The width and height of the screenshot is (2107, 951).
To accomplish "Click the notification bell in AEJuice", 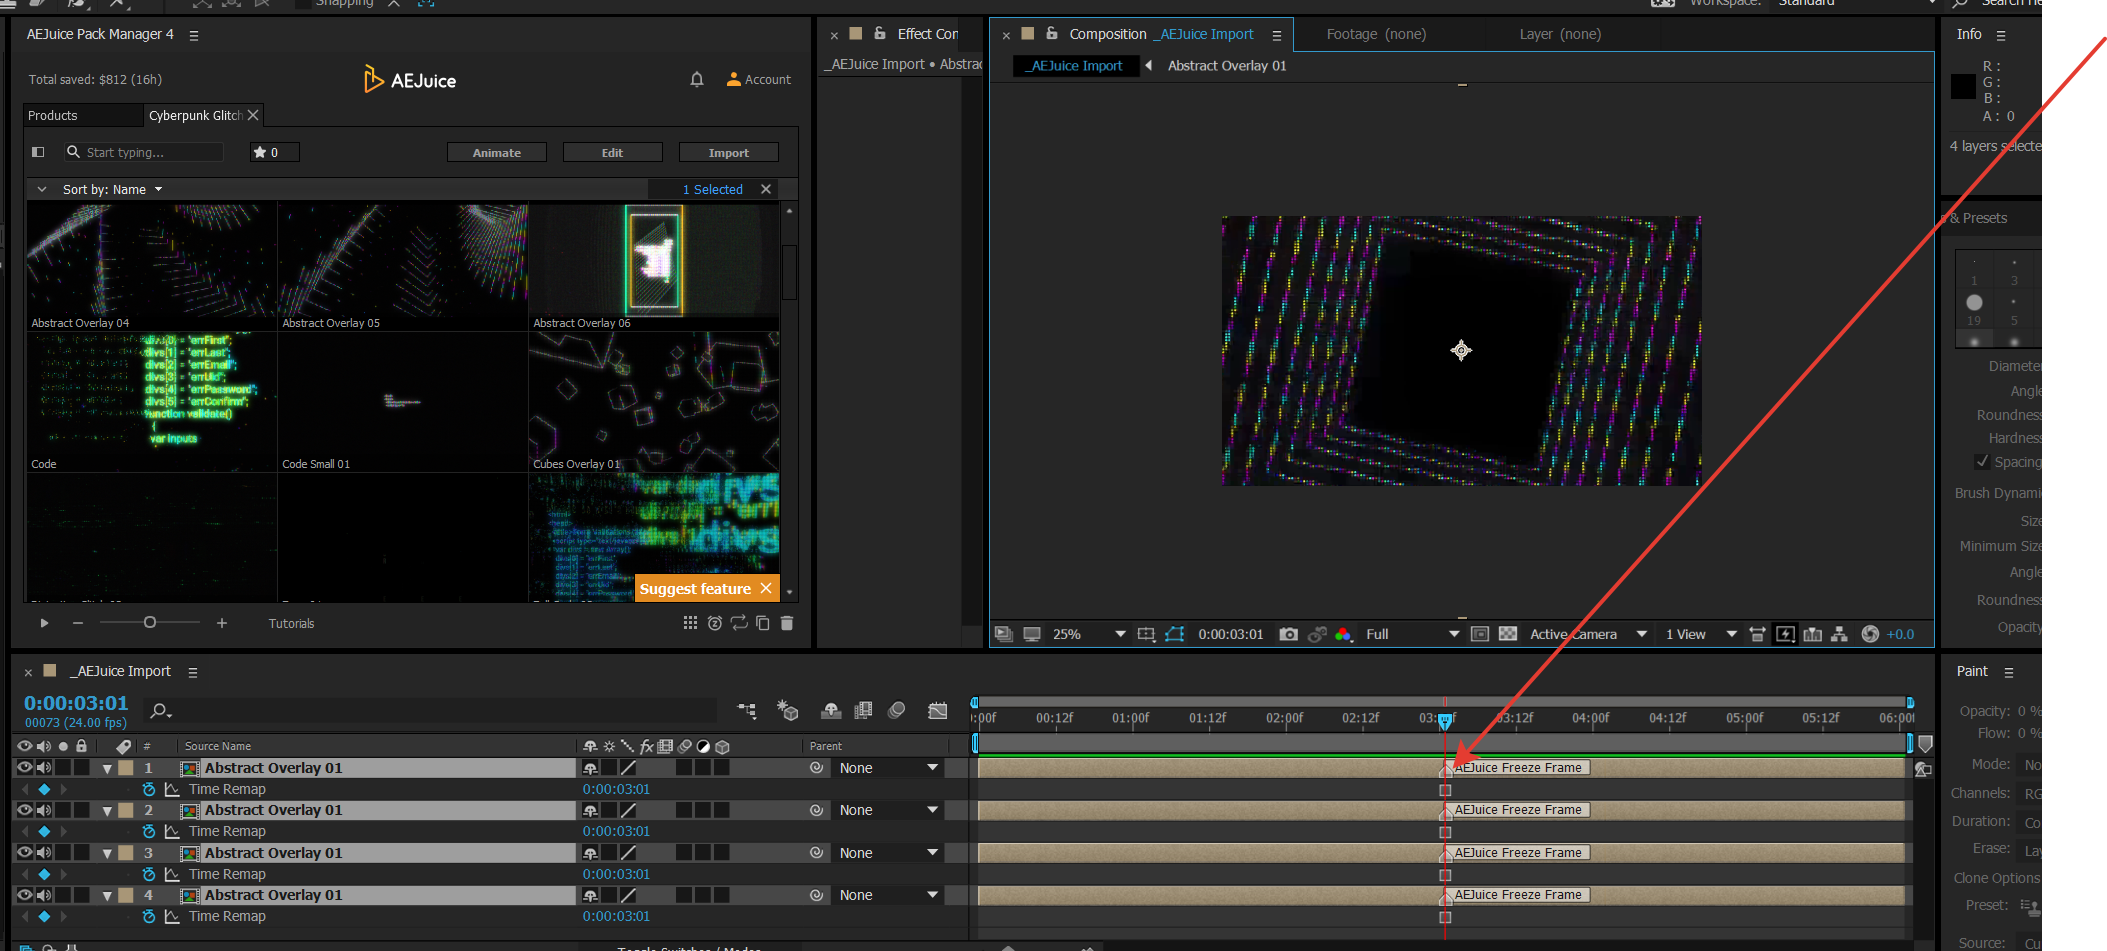I will click(697, 79).
